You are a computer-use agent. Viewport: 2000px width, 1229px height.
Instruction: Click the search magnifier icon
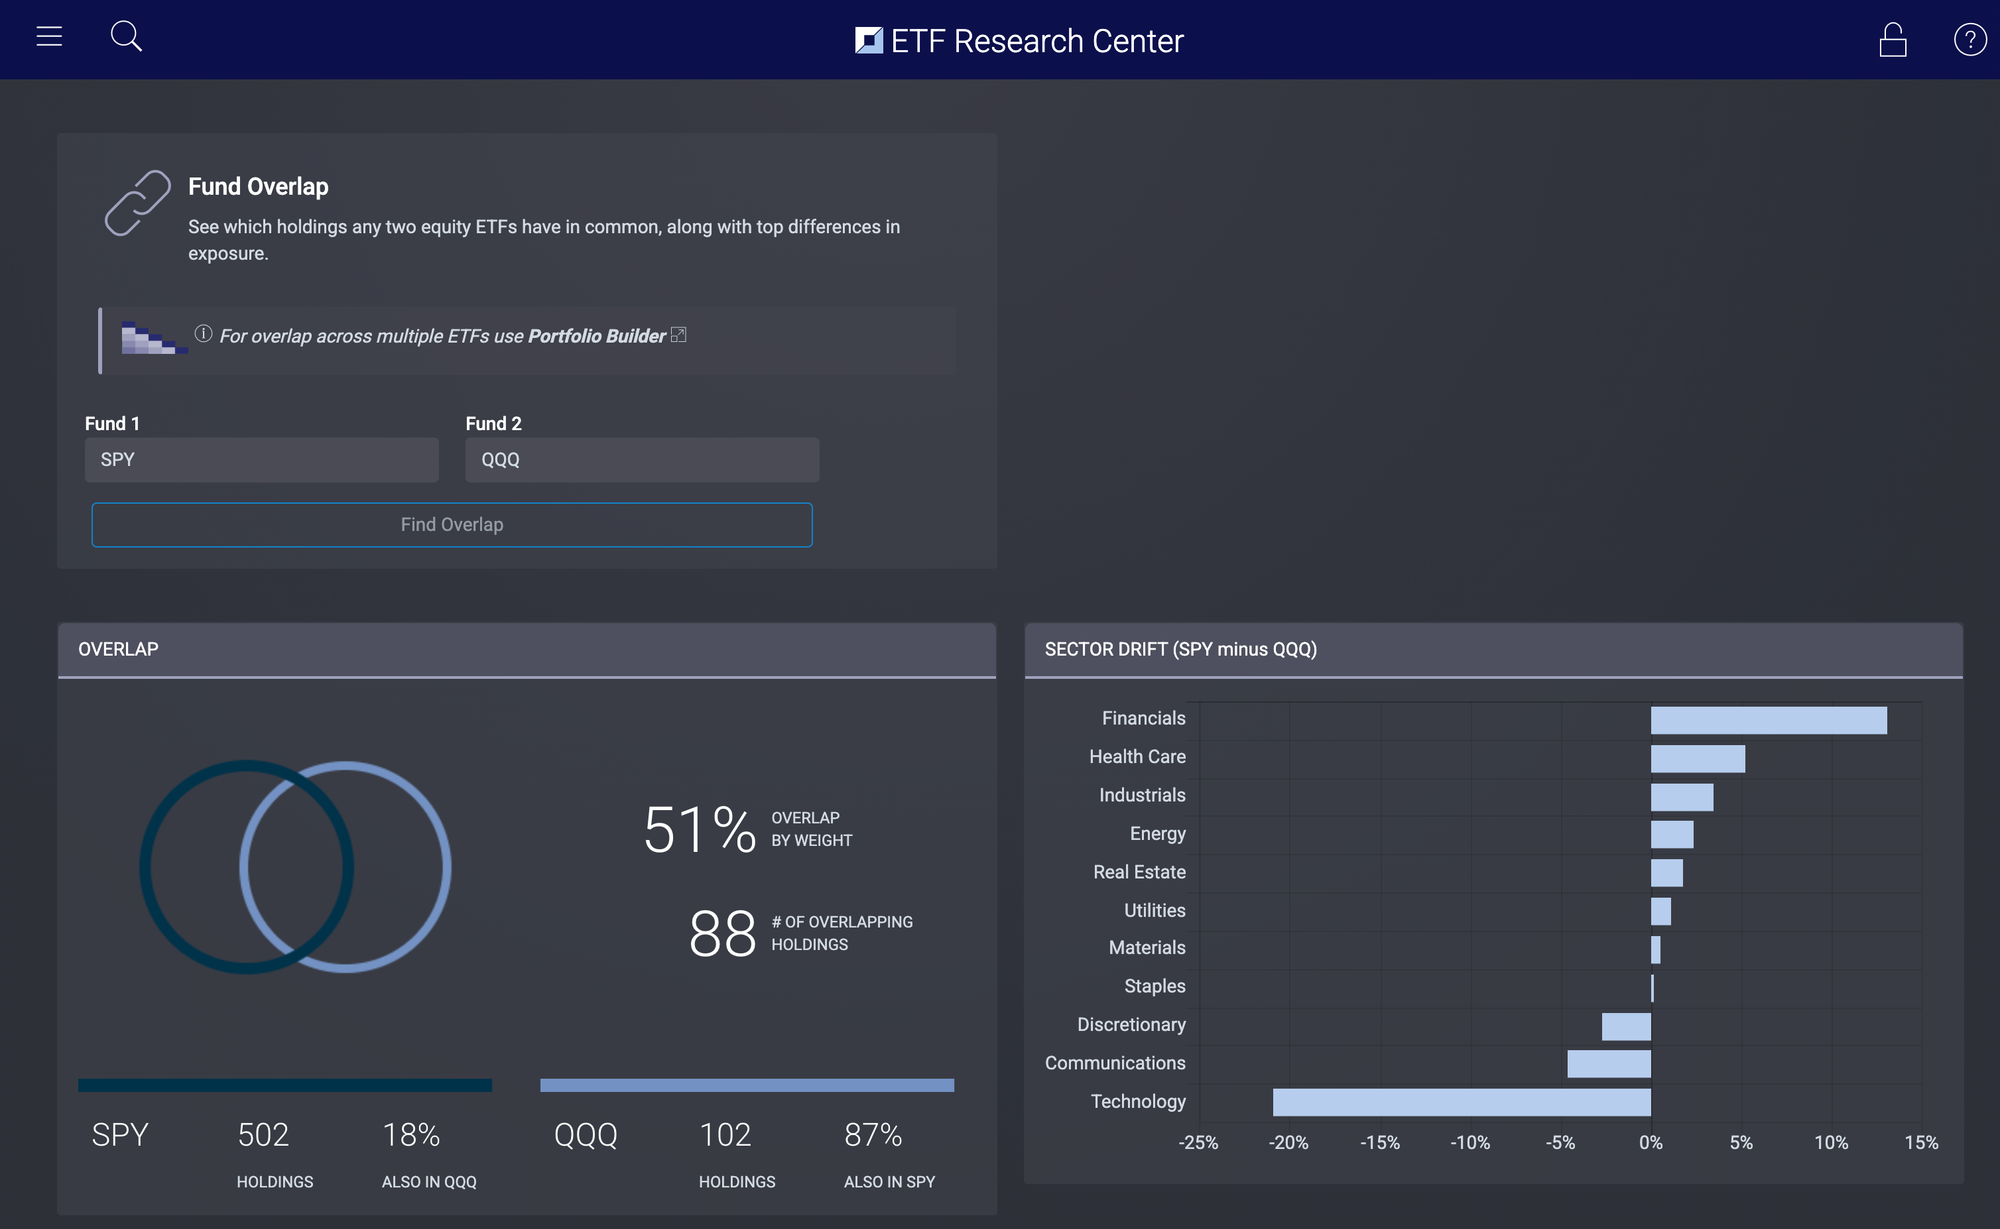[126, 37]
